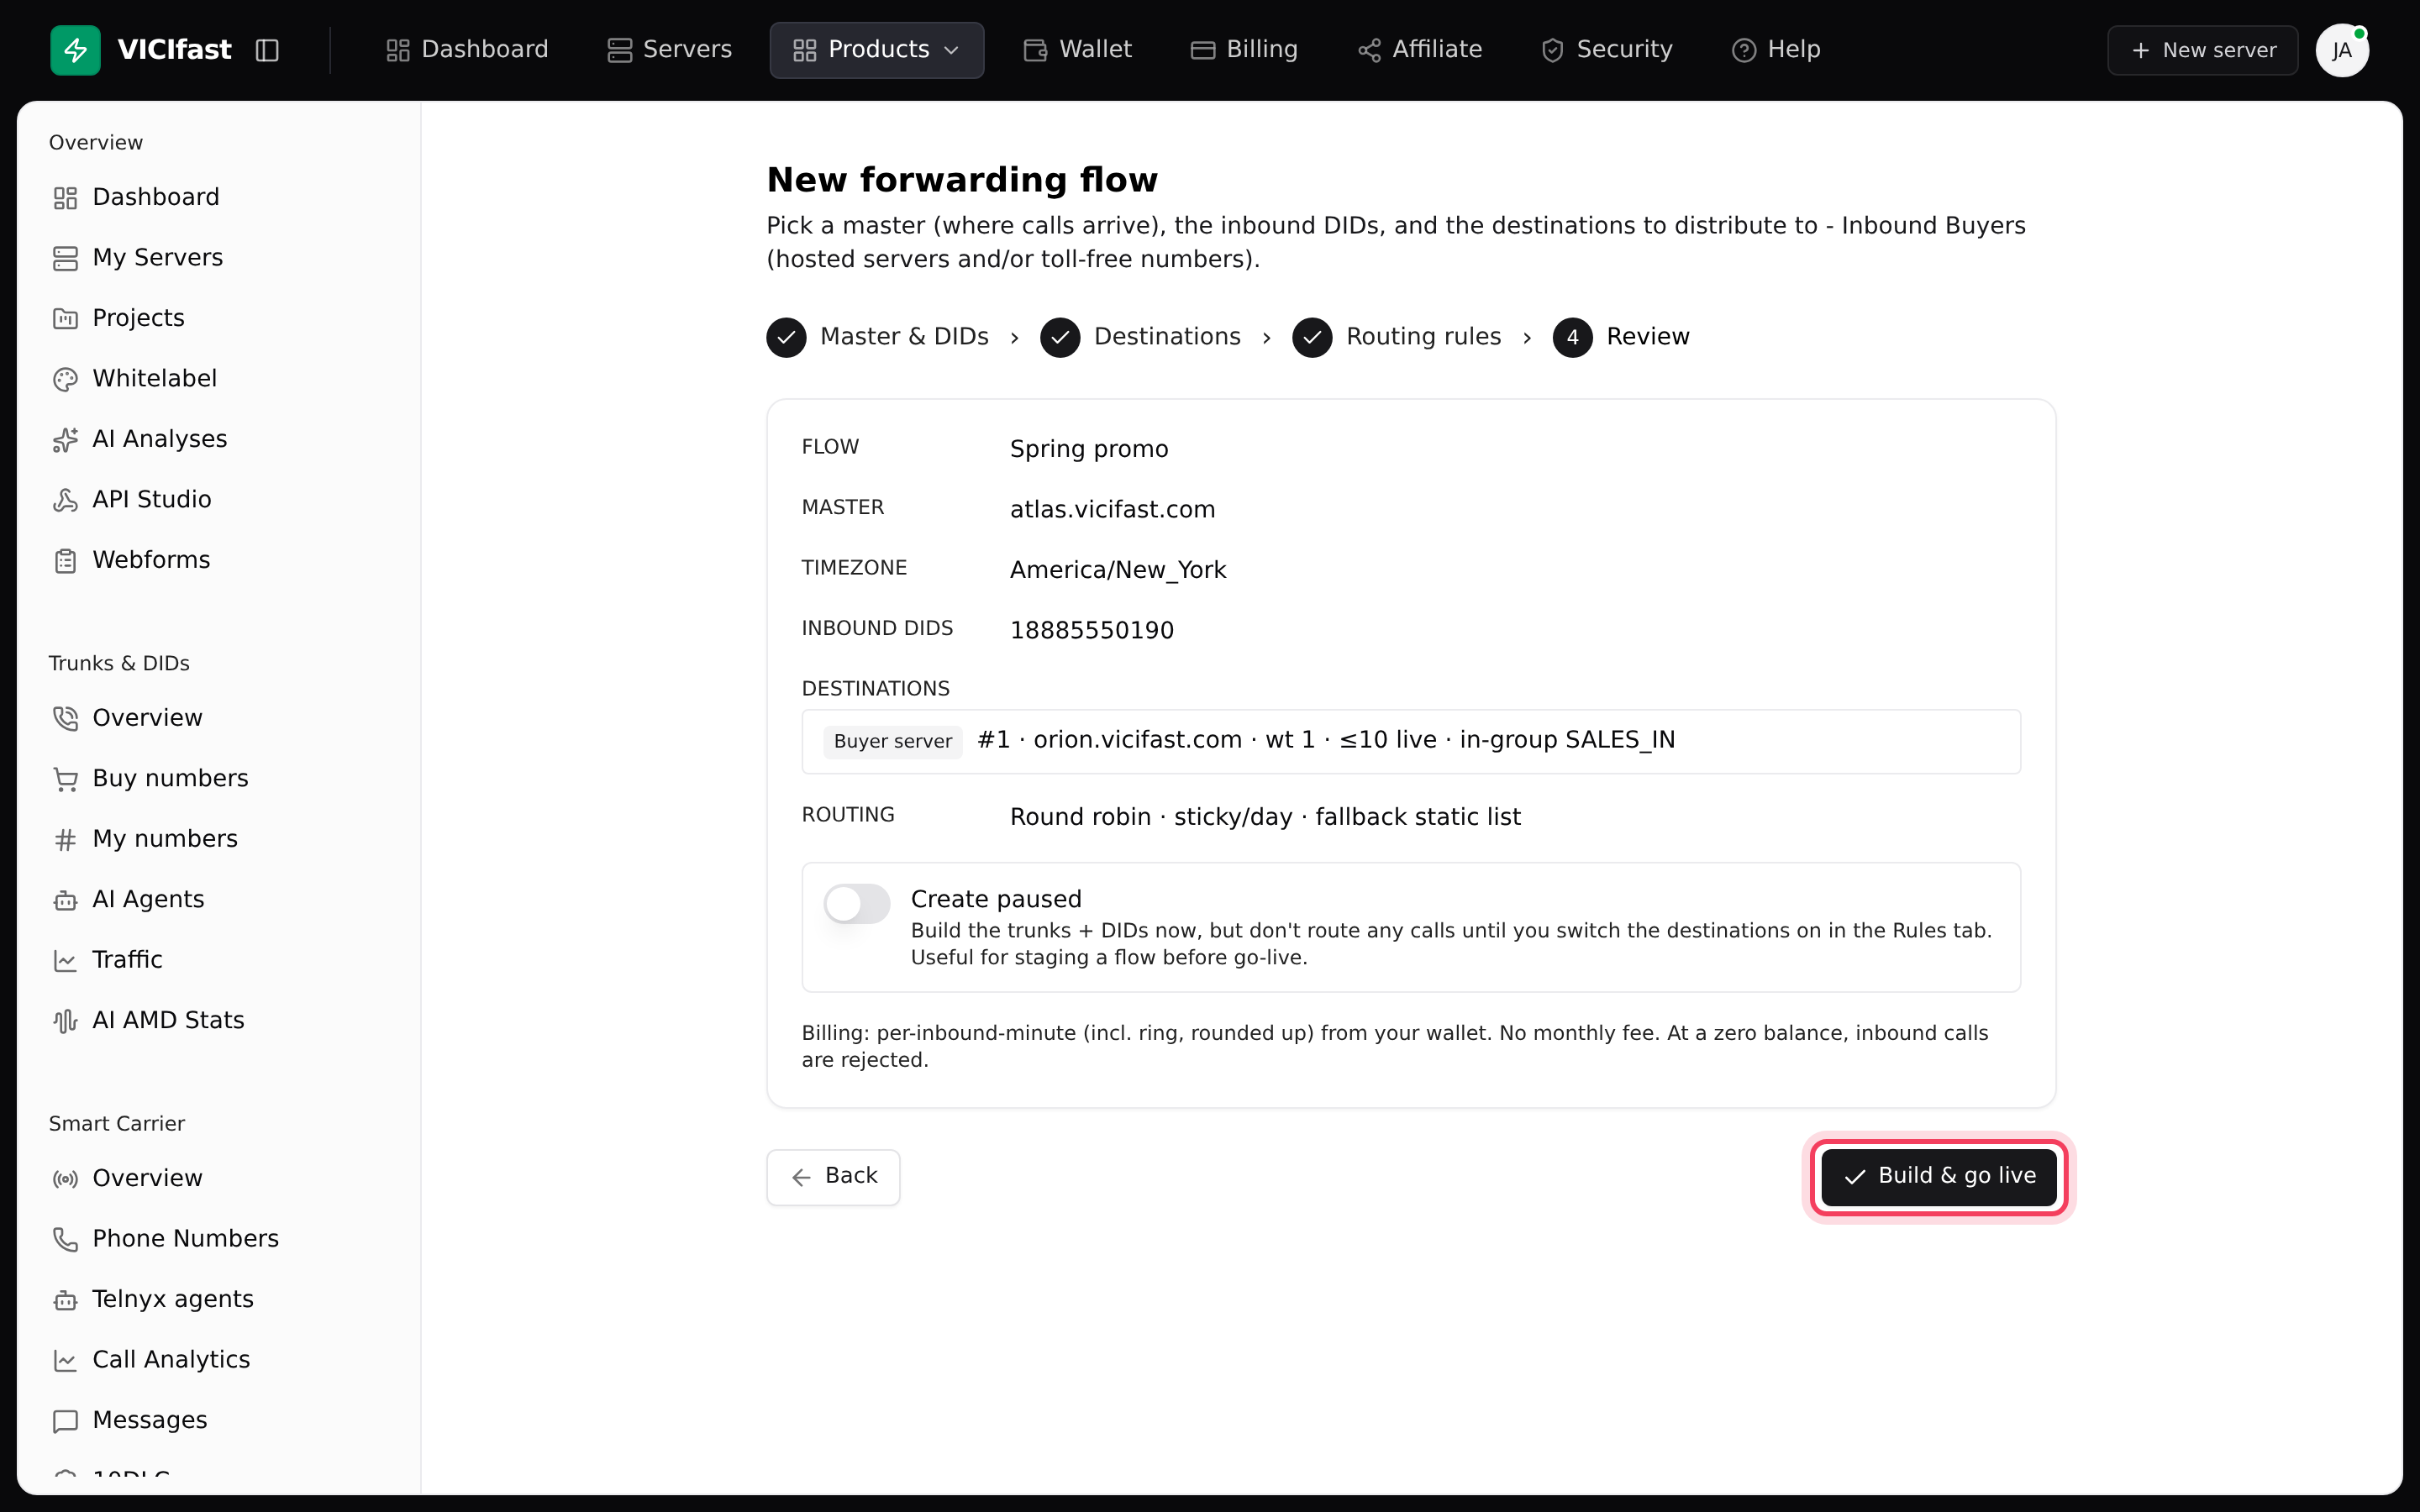Return to the Routing rules step
Screen dimensions: 2420x1512
tap(1397, 337)
